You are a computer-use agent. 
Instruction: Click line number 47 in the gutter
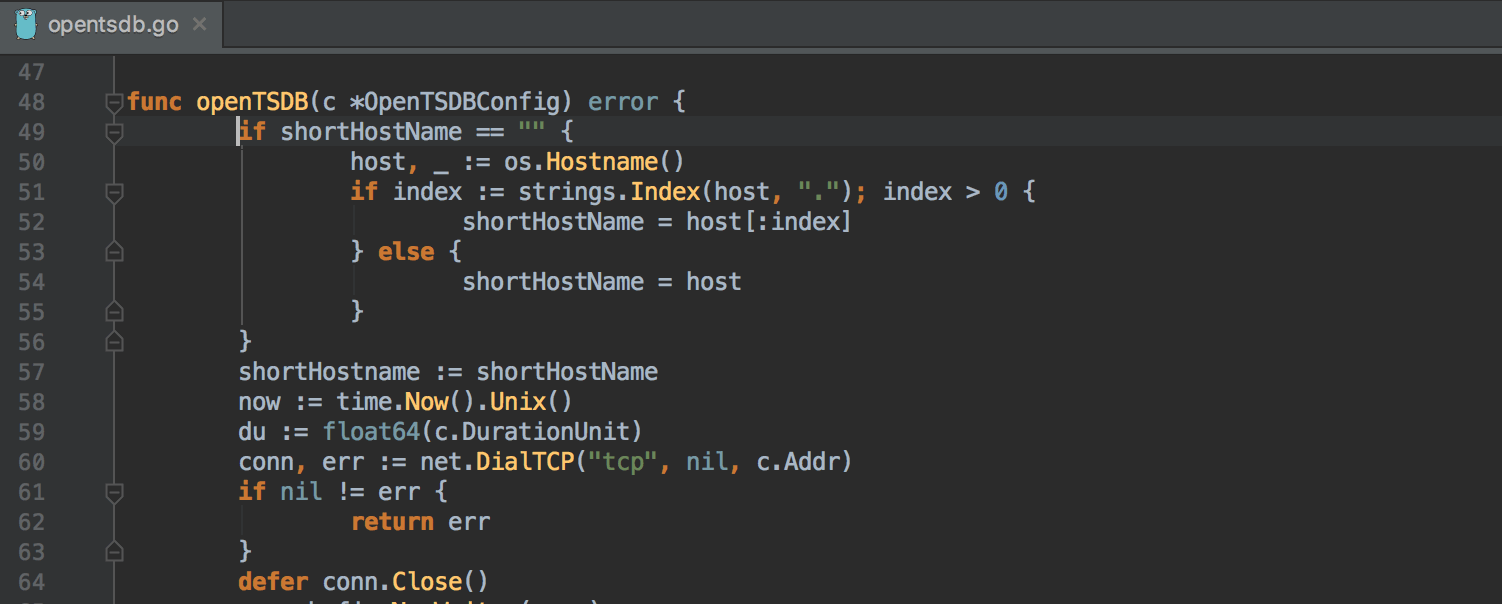[32, 72]
